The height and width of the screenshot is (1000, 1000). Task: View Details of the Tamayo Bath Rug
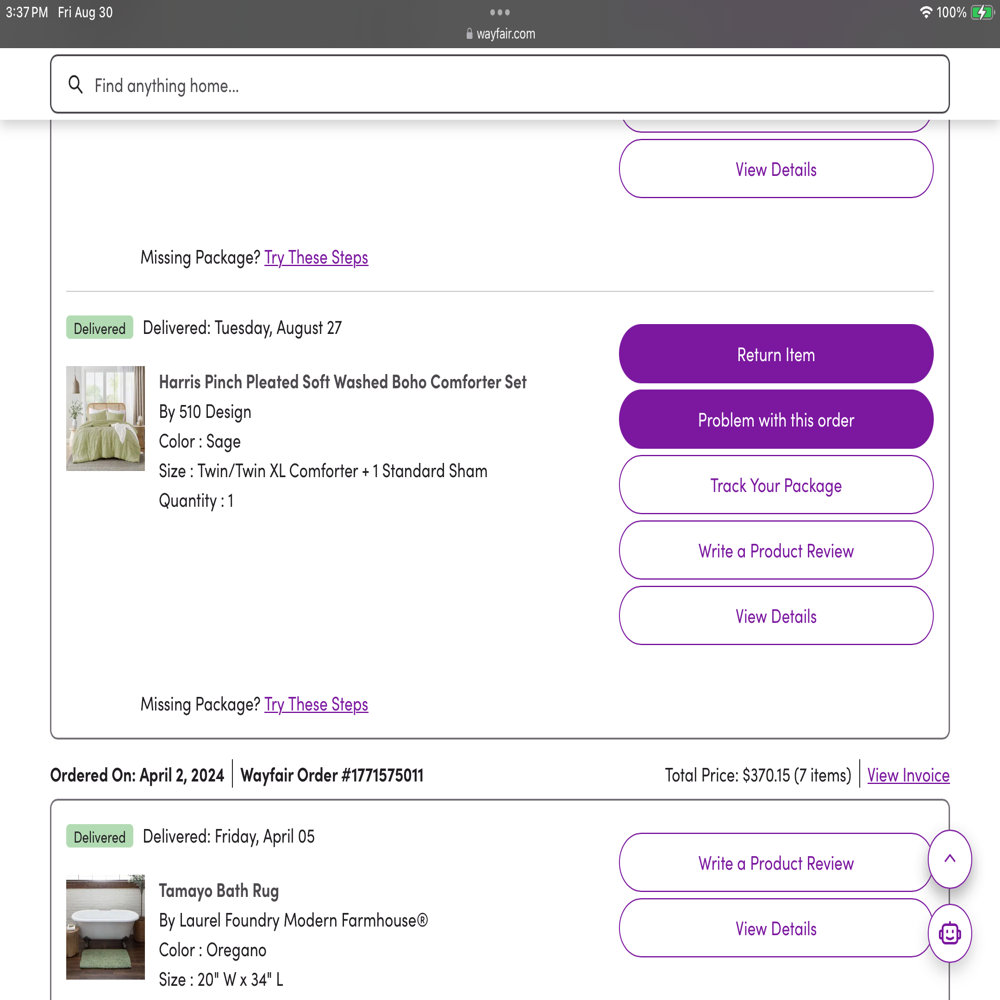[776, 929]
